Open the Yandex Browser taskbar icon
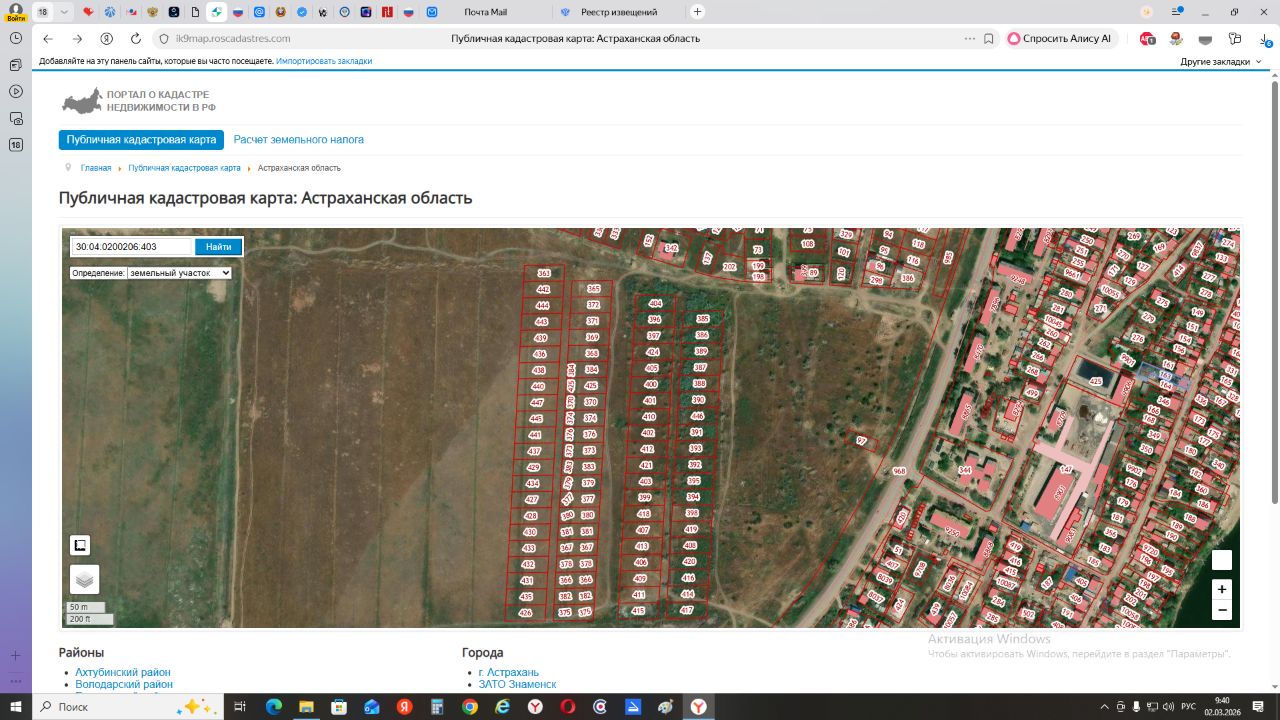 point(699,706)
